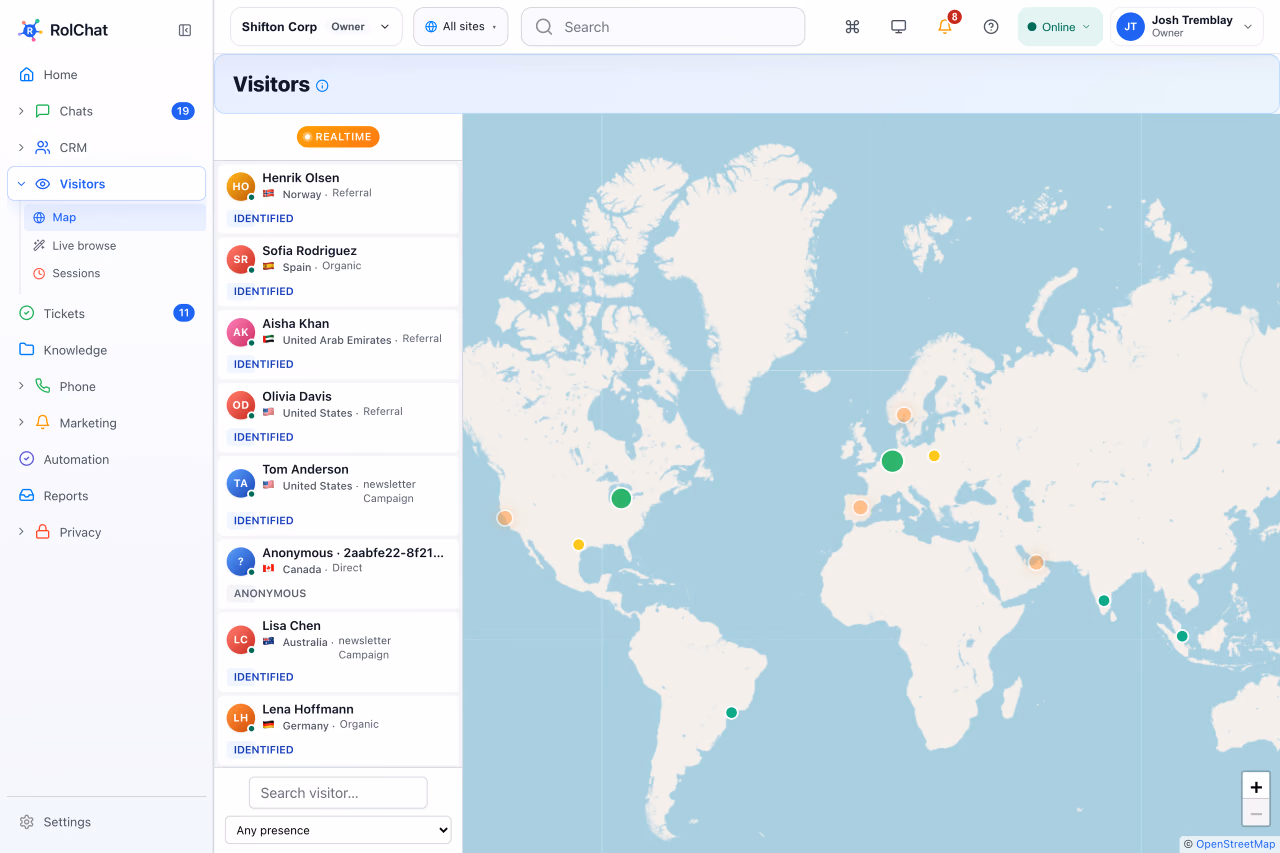Click Aisha Khan's AK avatar
The height and width of the screenshot is (853, 1280).
click(x=241, y=332)
